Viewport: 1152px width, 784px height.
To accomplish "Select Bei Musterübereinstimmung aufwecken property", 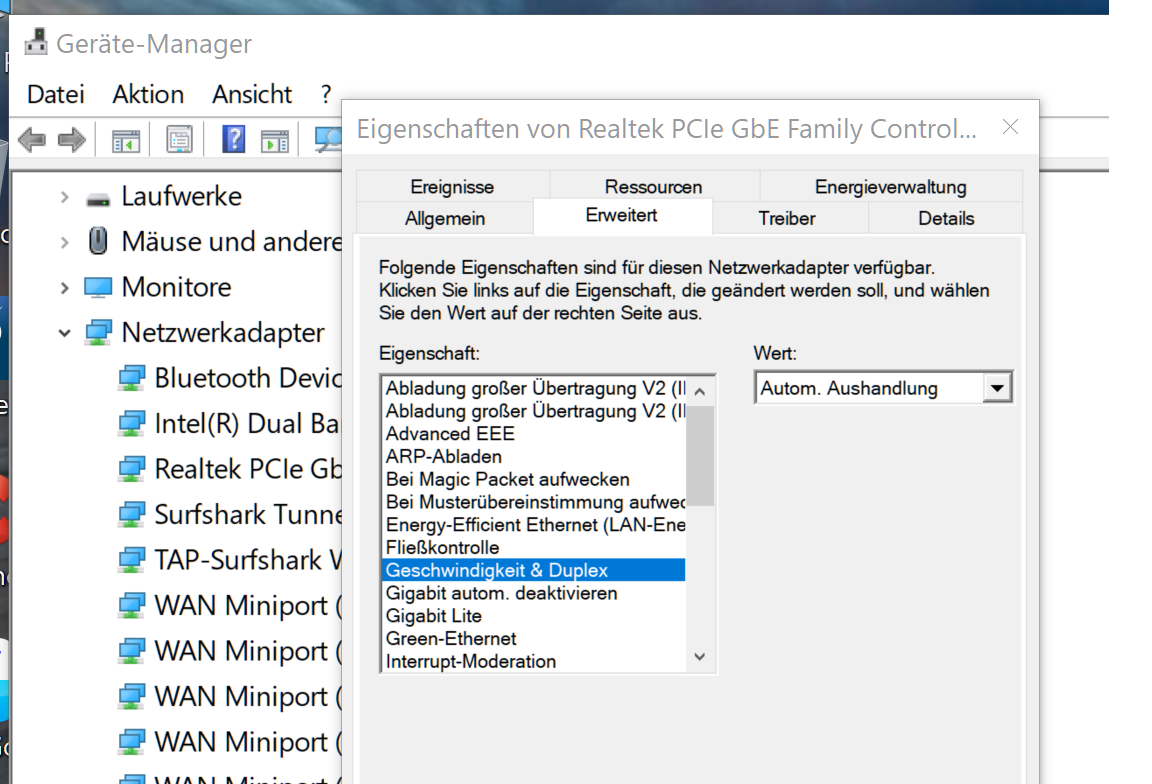I will [535, 502].
